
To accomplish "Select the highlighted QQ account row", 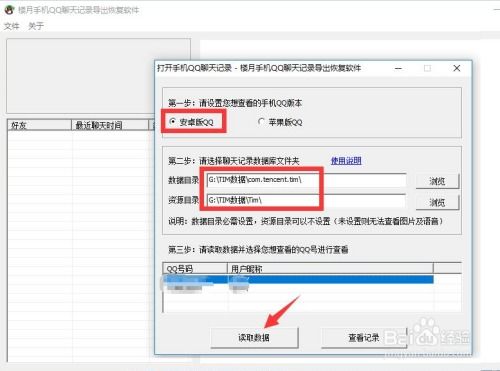I will click(298, 279).
